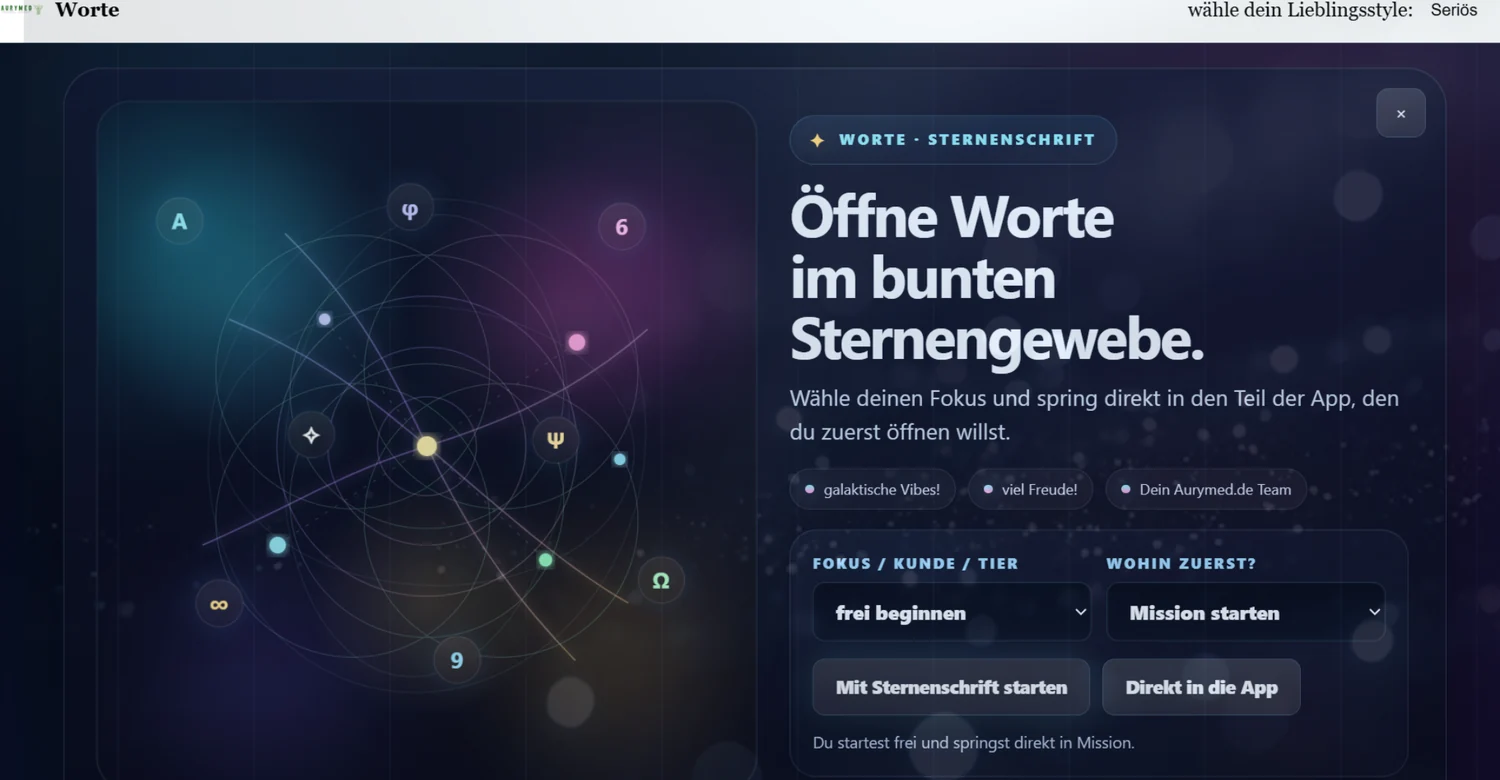Click Direkt in die App button

[x=1201, y=687]
